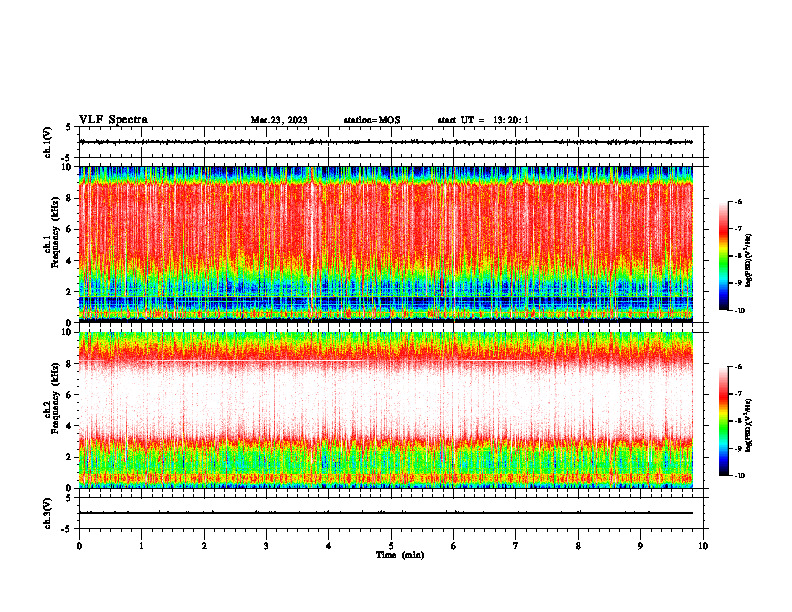Click the ch.2 frequency axis "6" tick label
792x612 pixels.
[x=70, y=395]
